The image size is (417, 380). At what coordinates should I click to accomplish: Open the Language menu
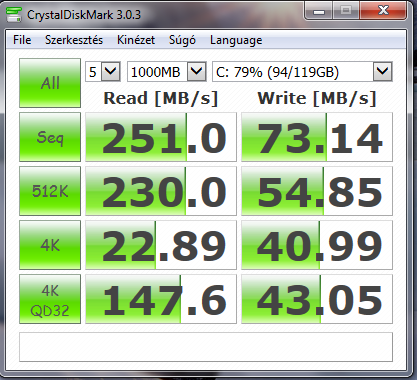pos(236,40)
